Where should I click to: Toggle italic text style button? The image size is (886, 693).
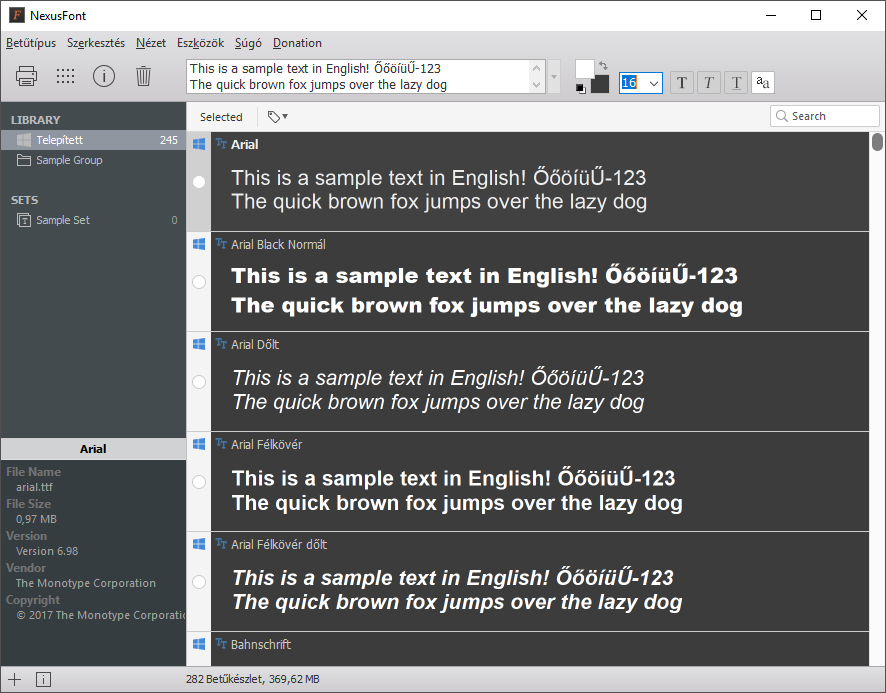(x=709, y=83)
